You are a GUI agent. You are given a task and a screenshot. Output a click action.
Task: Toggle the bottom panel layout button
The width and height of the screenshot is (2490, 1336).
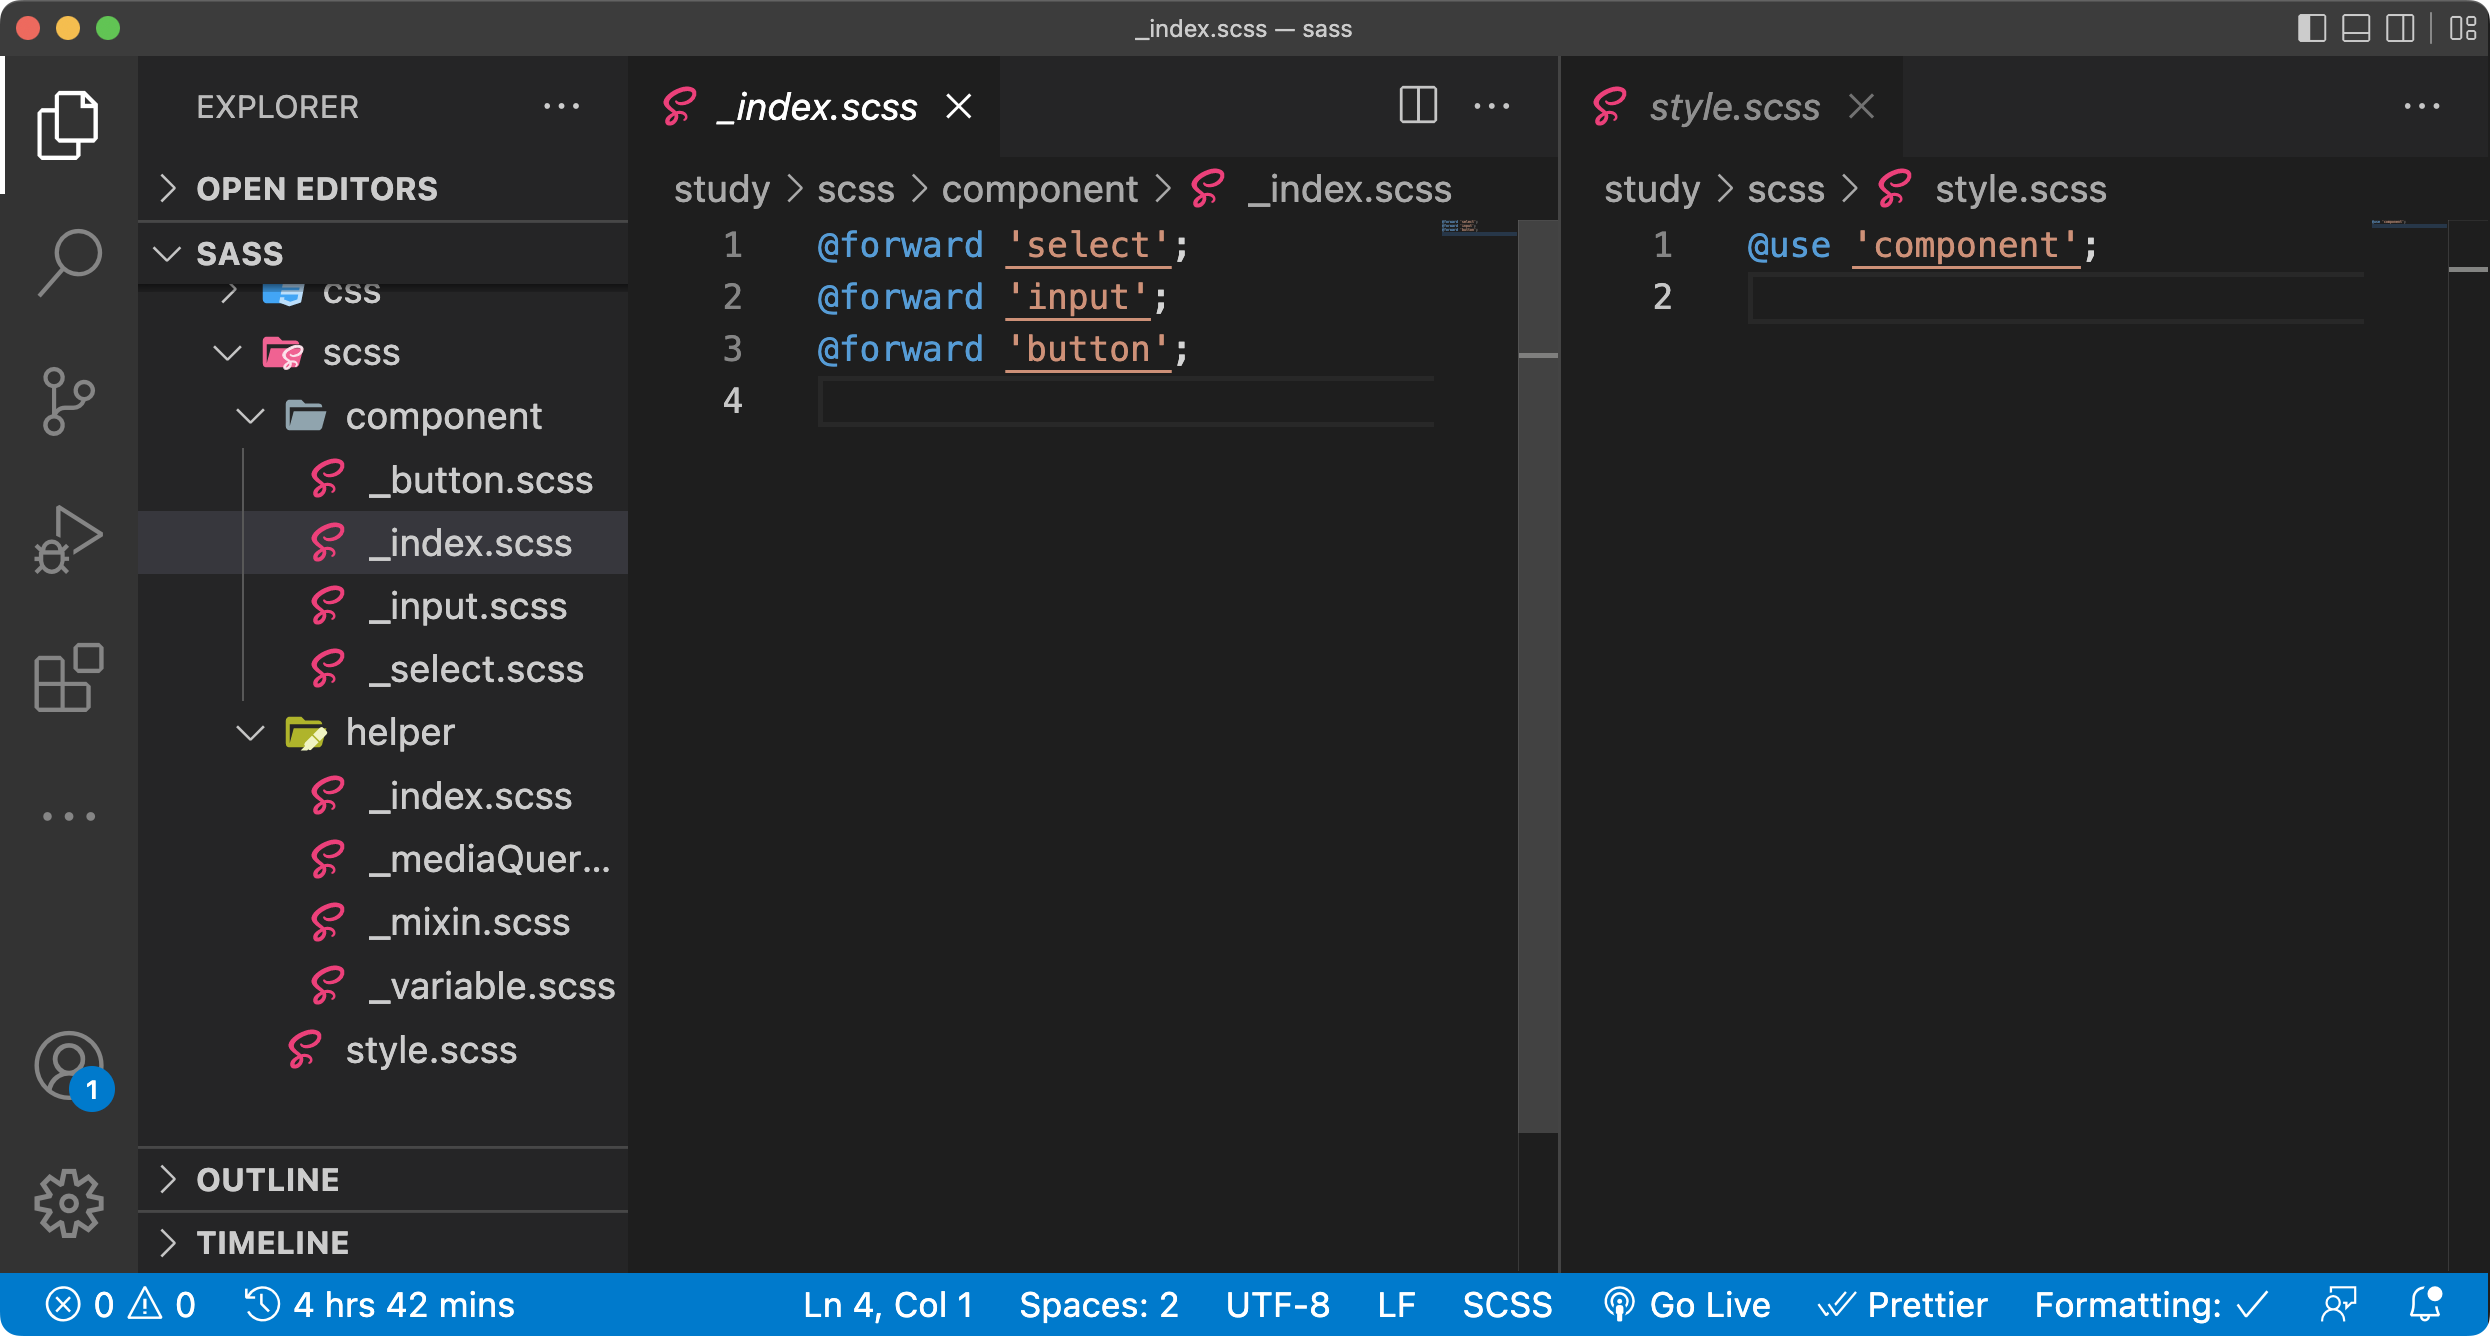tap(2356, 28)
